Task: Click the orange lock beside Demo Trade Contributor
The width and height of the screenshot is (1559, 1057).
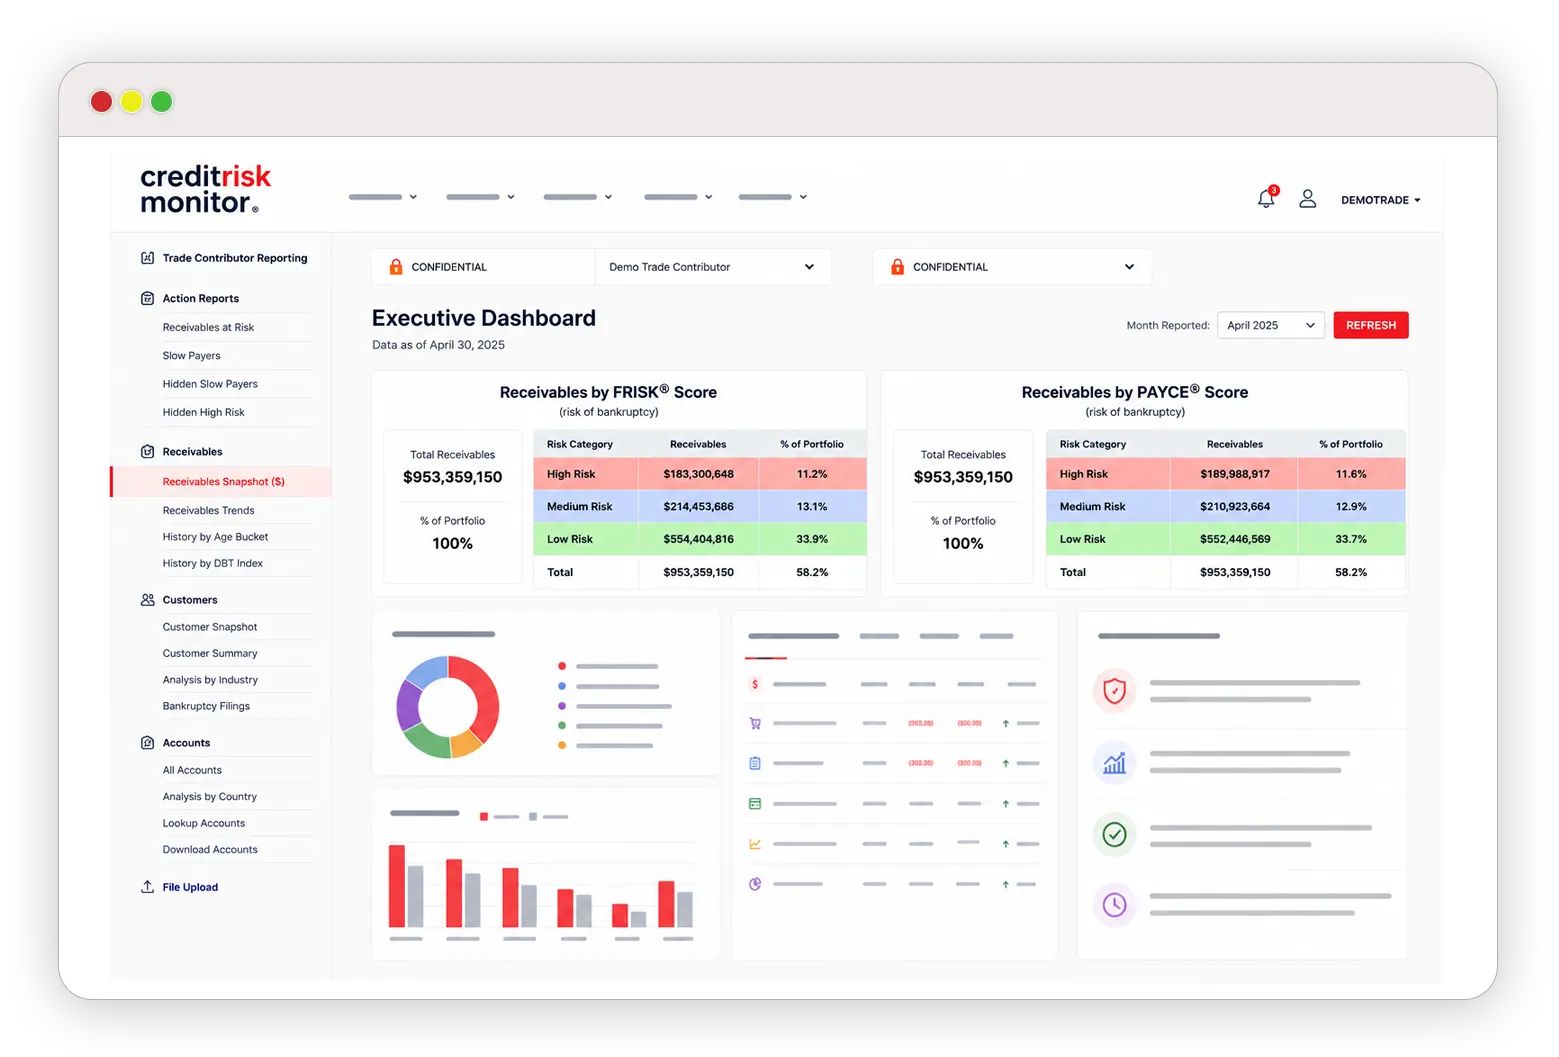Action: click(396, 267)
